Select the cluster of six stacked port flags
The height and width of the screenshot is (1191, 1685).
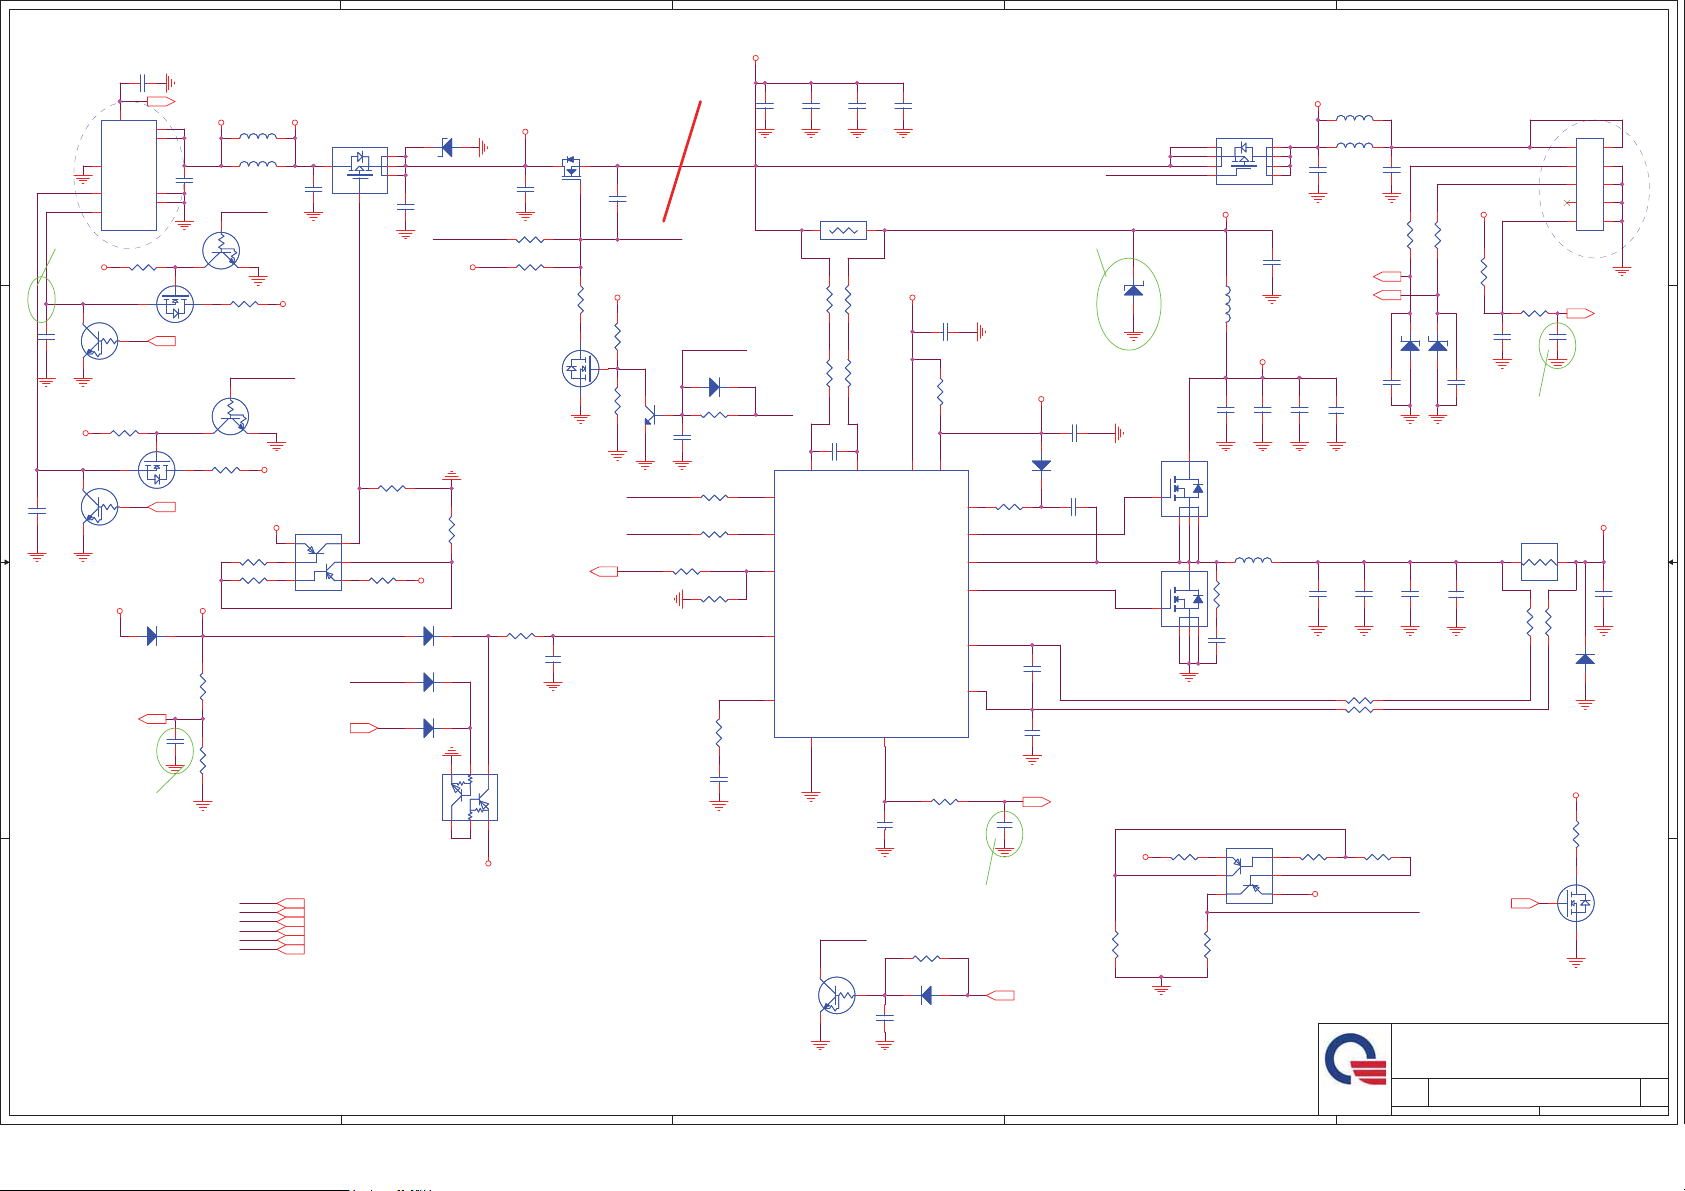pyautogui.click(x=291, y=926)
